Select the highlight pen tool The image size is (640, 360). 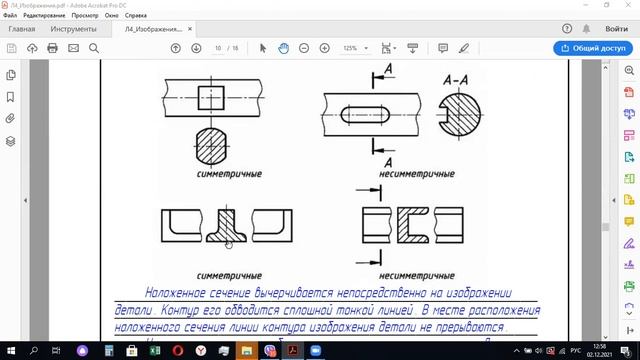pyautogui.click(x=464, y=48)
